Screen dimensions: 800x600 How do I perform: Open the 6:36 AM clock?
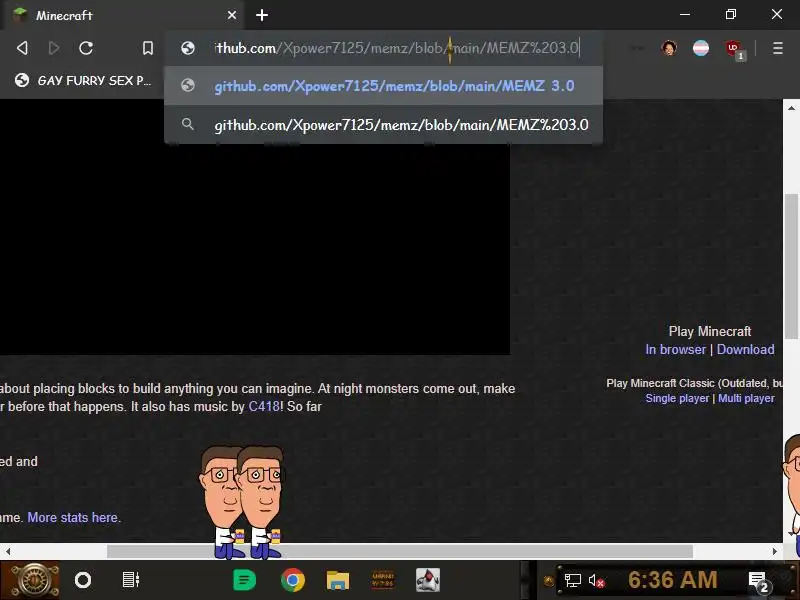(x=672, y=580)
